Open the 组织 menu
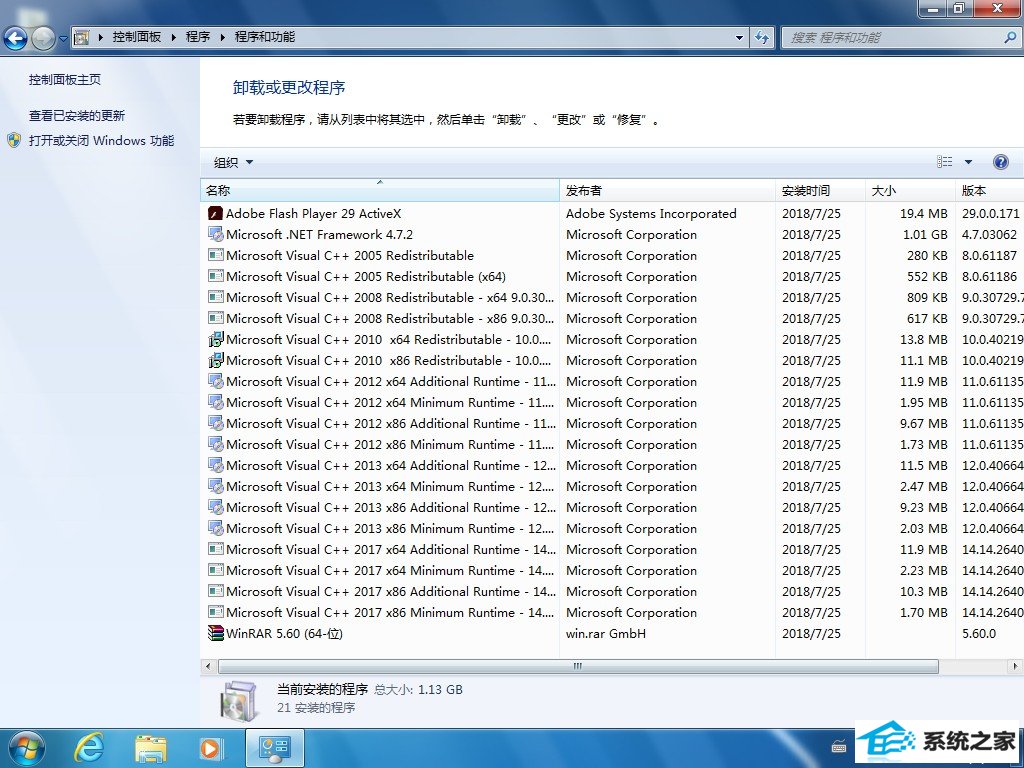The height and width of the screenshot is (768, 1024). click(x=233, y=163)
